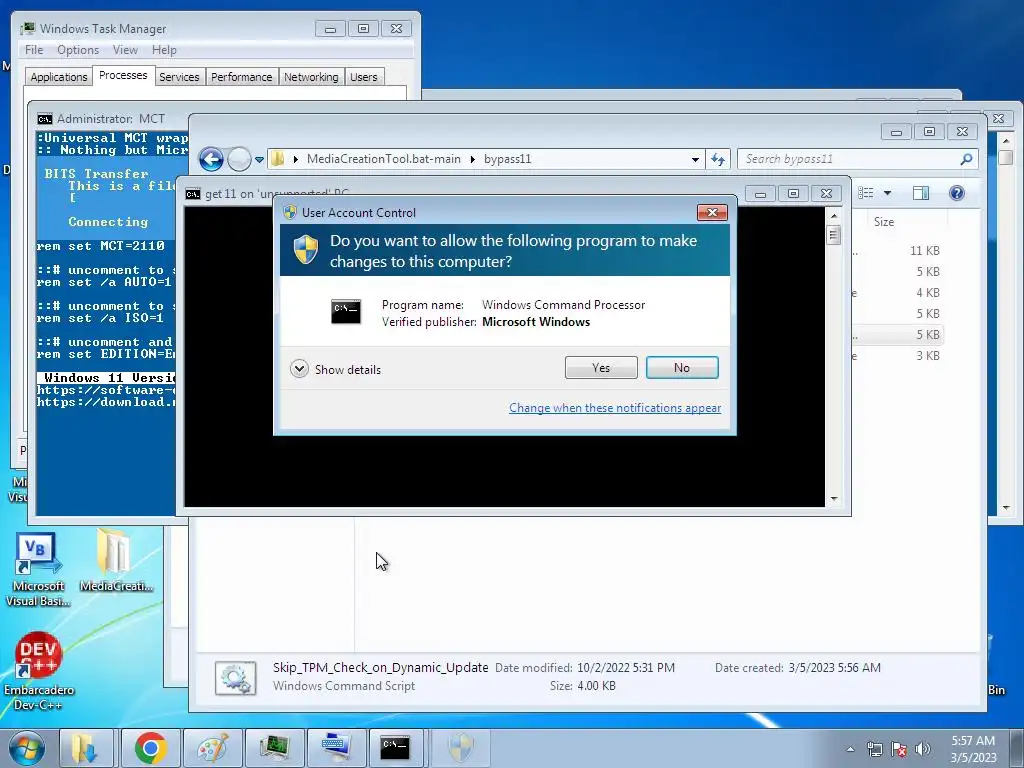Open the Task Manager Help menu
The width and height of the screenshot is (1024, 768).
[164, 50]
